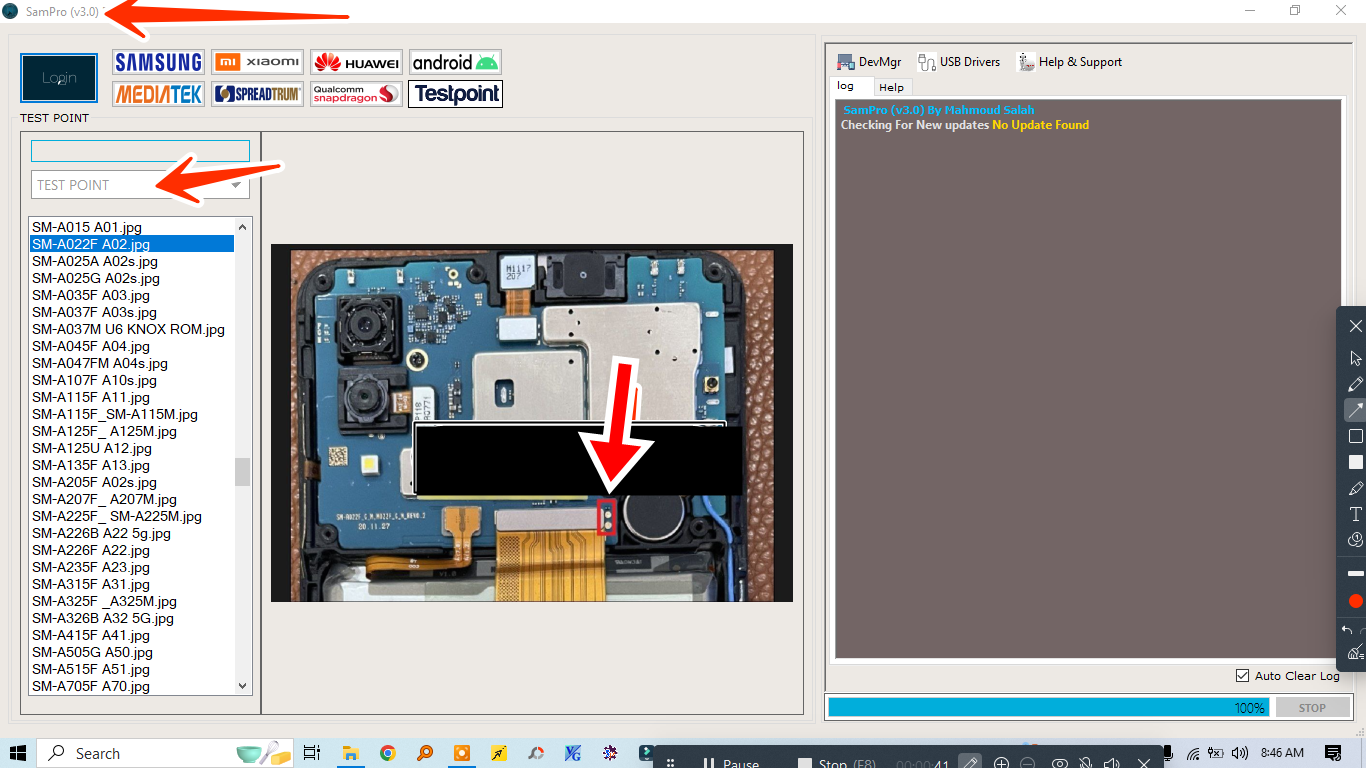
Task: Click the file list scroll up arrow
Action: coord(242,225)
